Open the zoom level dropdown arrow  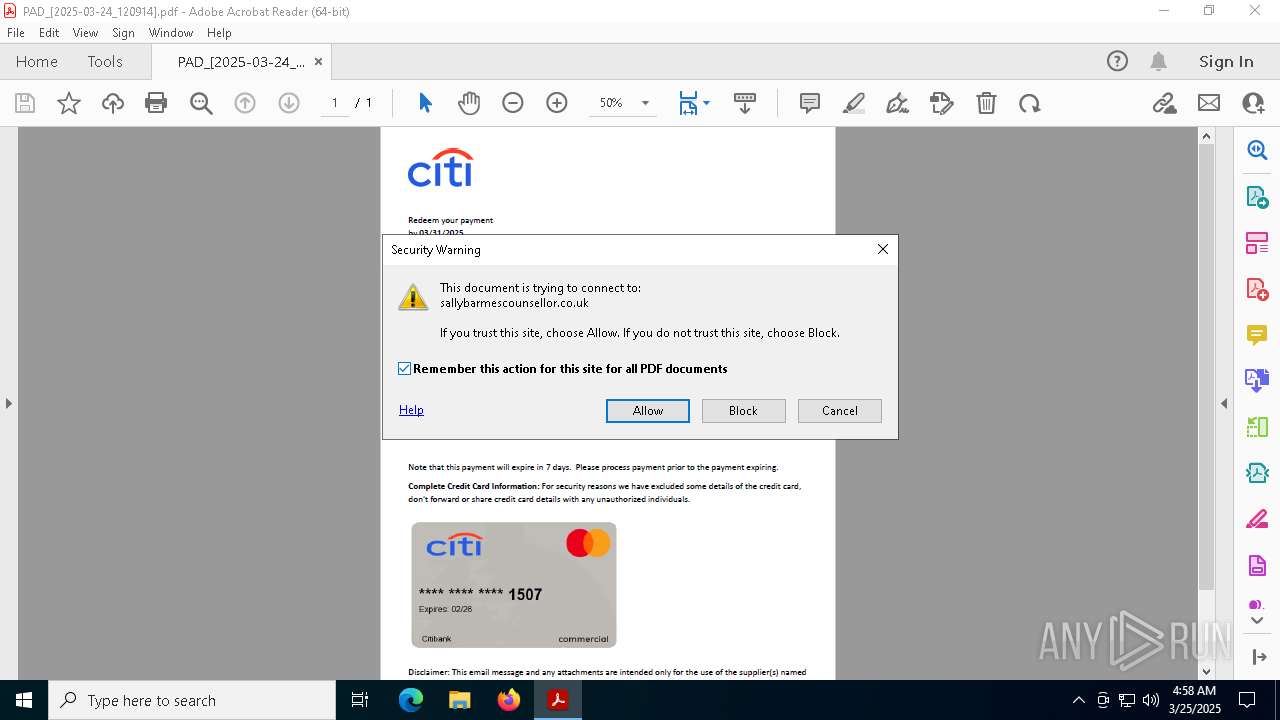pyautogui.click(x=645, y=103)
